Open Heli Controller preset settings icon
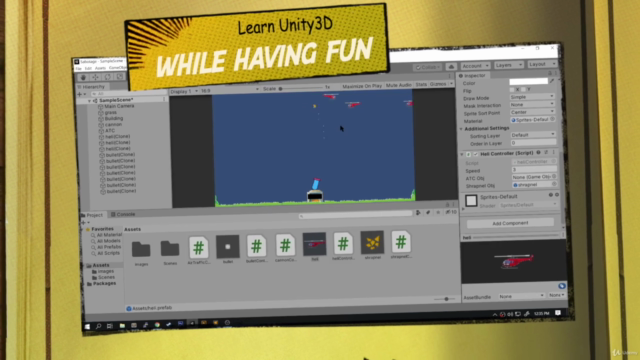 [x=546, y=152]
